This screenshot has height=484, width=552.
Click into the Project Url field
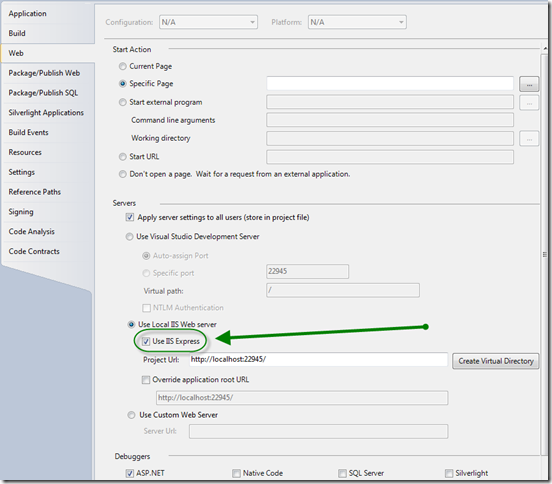(x=319, y=360)
